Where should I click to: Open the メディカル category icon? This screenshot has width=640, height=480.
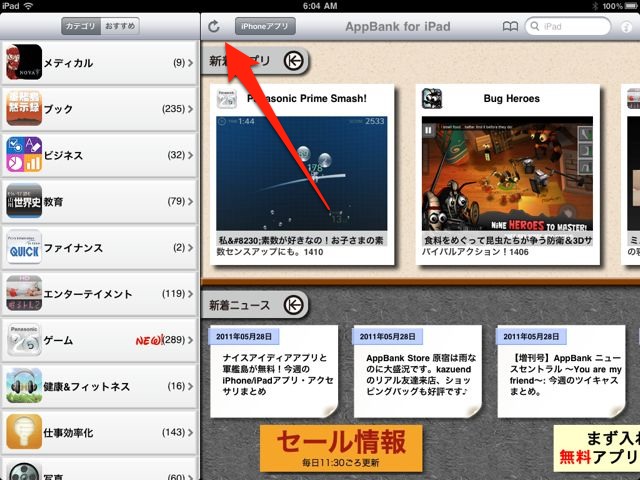[24, 62]
